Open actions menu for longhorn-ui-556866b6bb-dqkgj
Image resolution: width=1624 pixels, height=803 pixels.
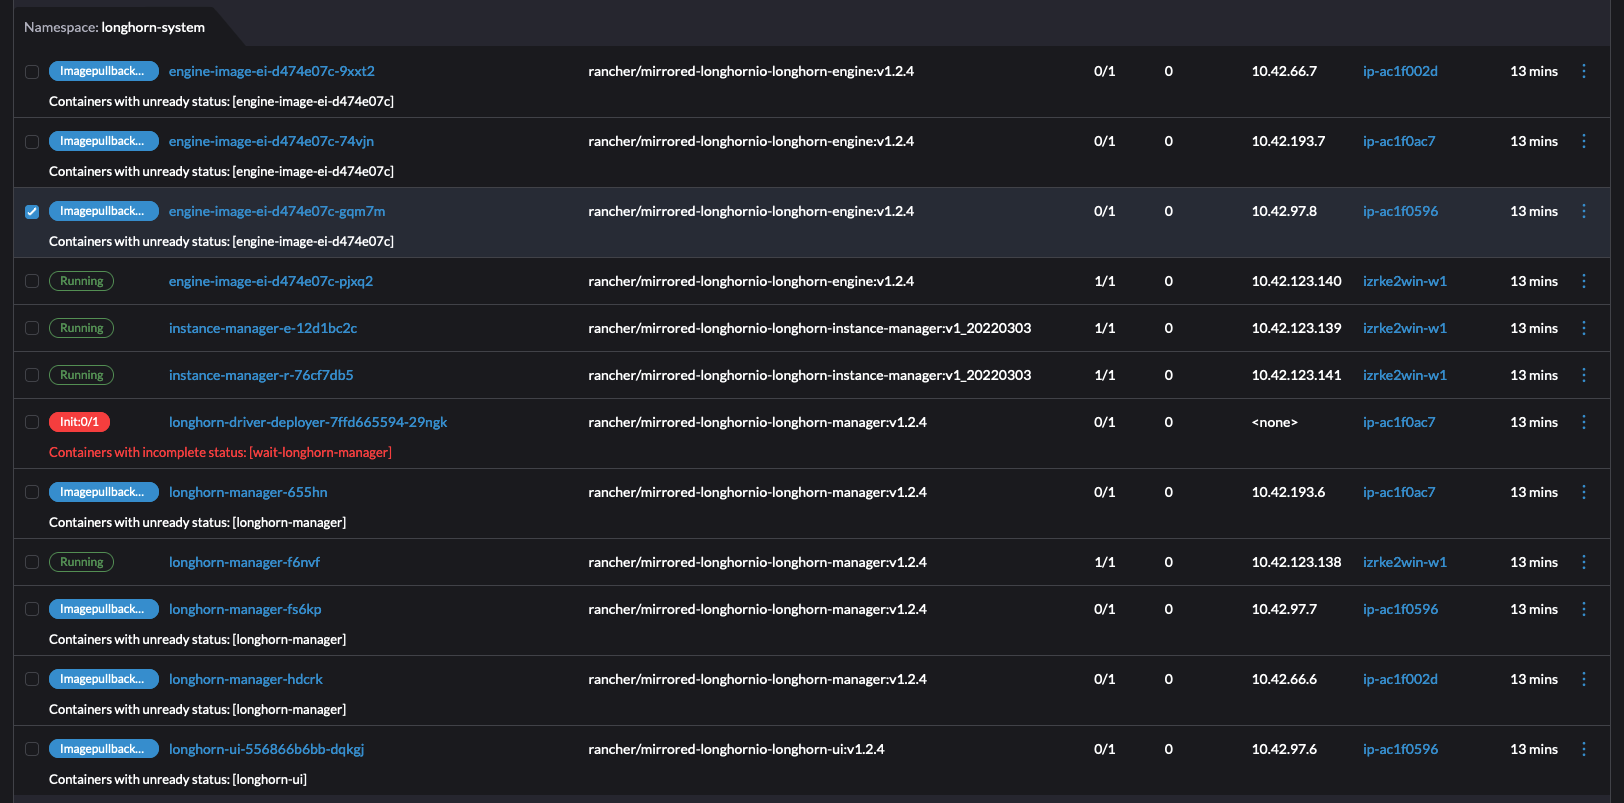(1584, 749)
